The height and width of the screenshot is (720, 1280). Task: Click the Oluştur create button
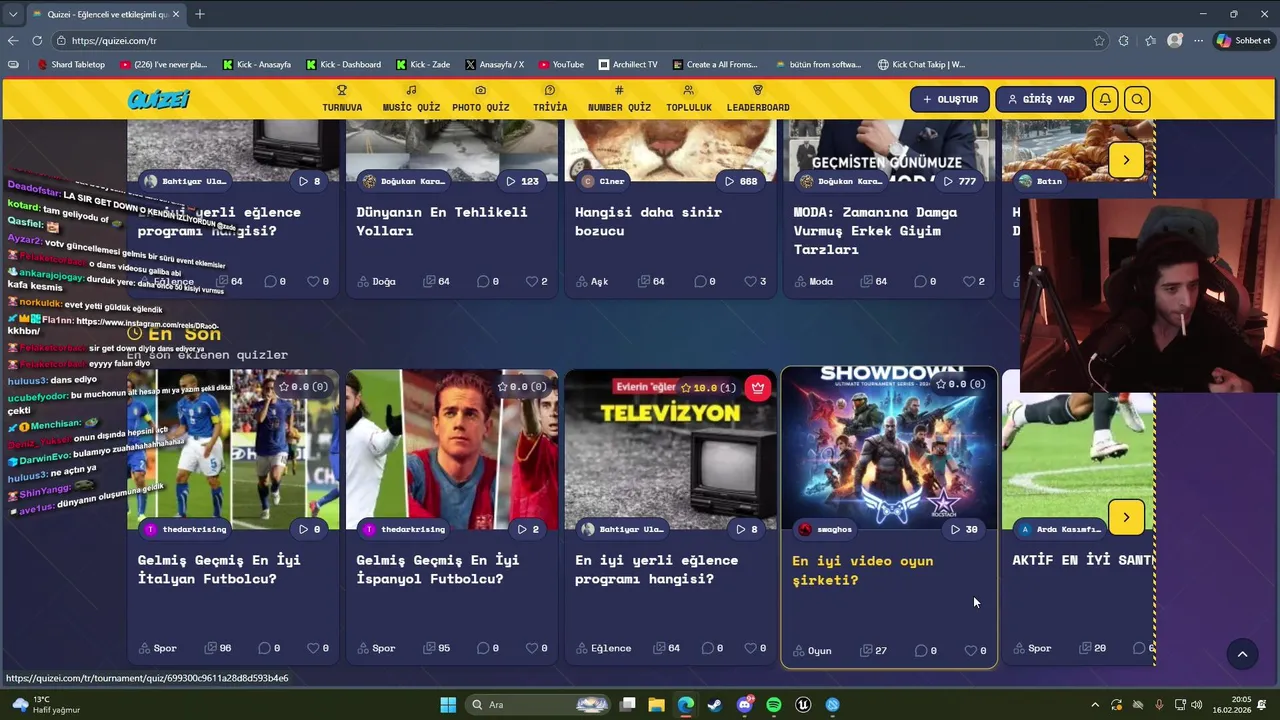[950, 99]
